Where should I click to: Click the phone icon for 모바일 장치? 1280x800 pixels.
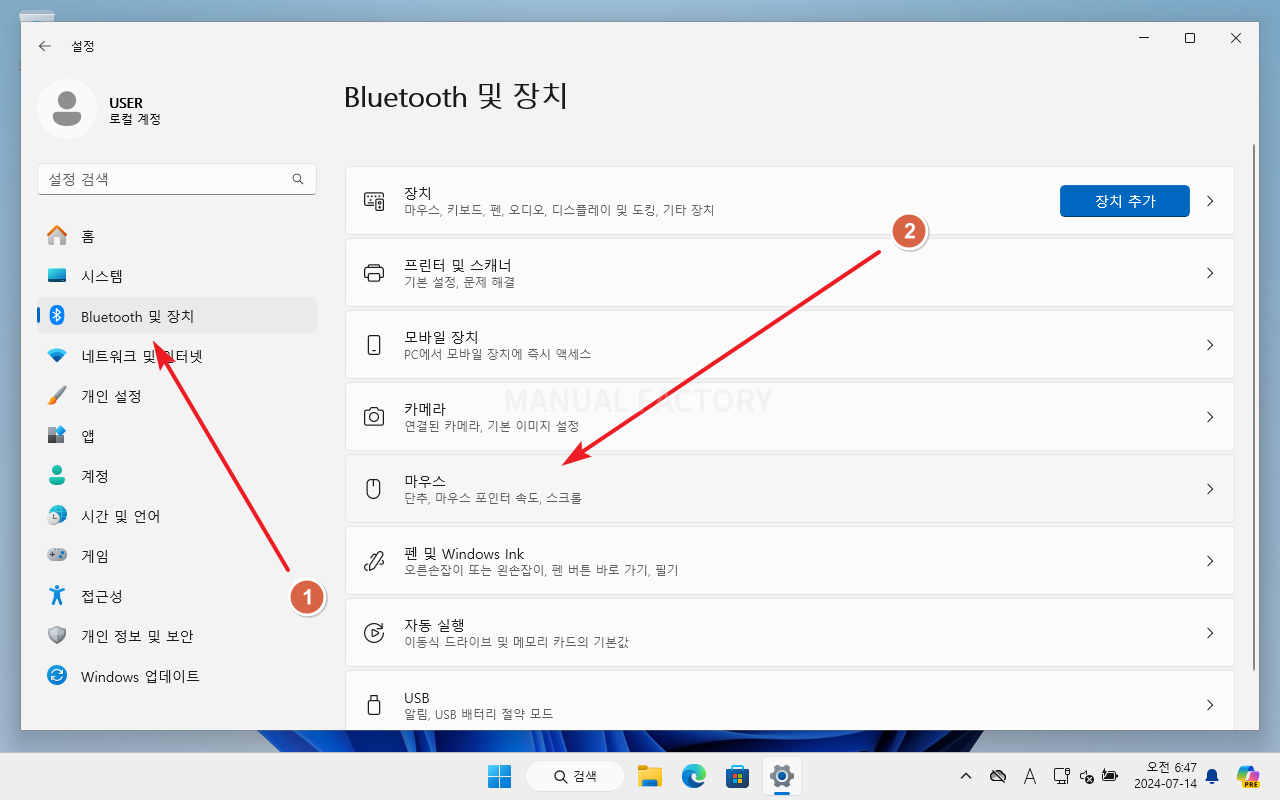(374, 345)
